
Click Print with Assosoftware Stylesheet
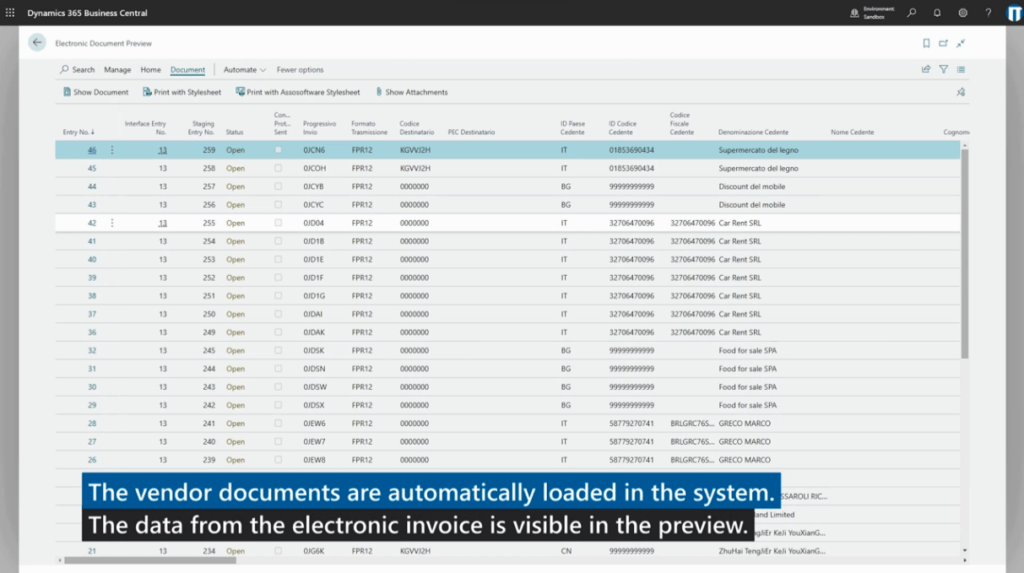point(297,92)
